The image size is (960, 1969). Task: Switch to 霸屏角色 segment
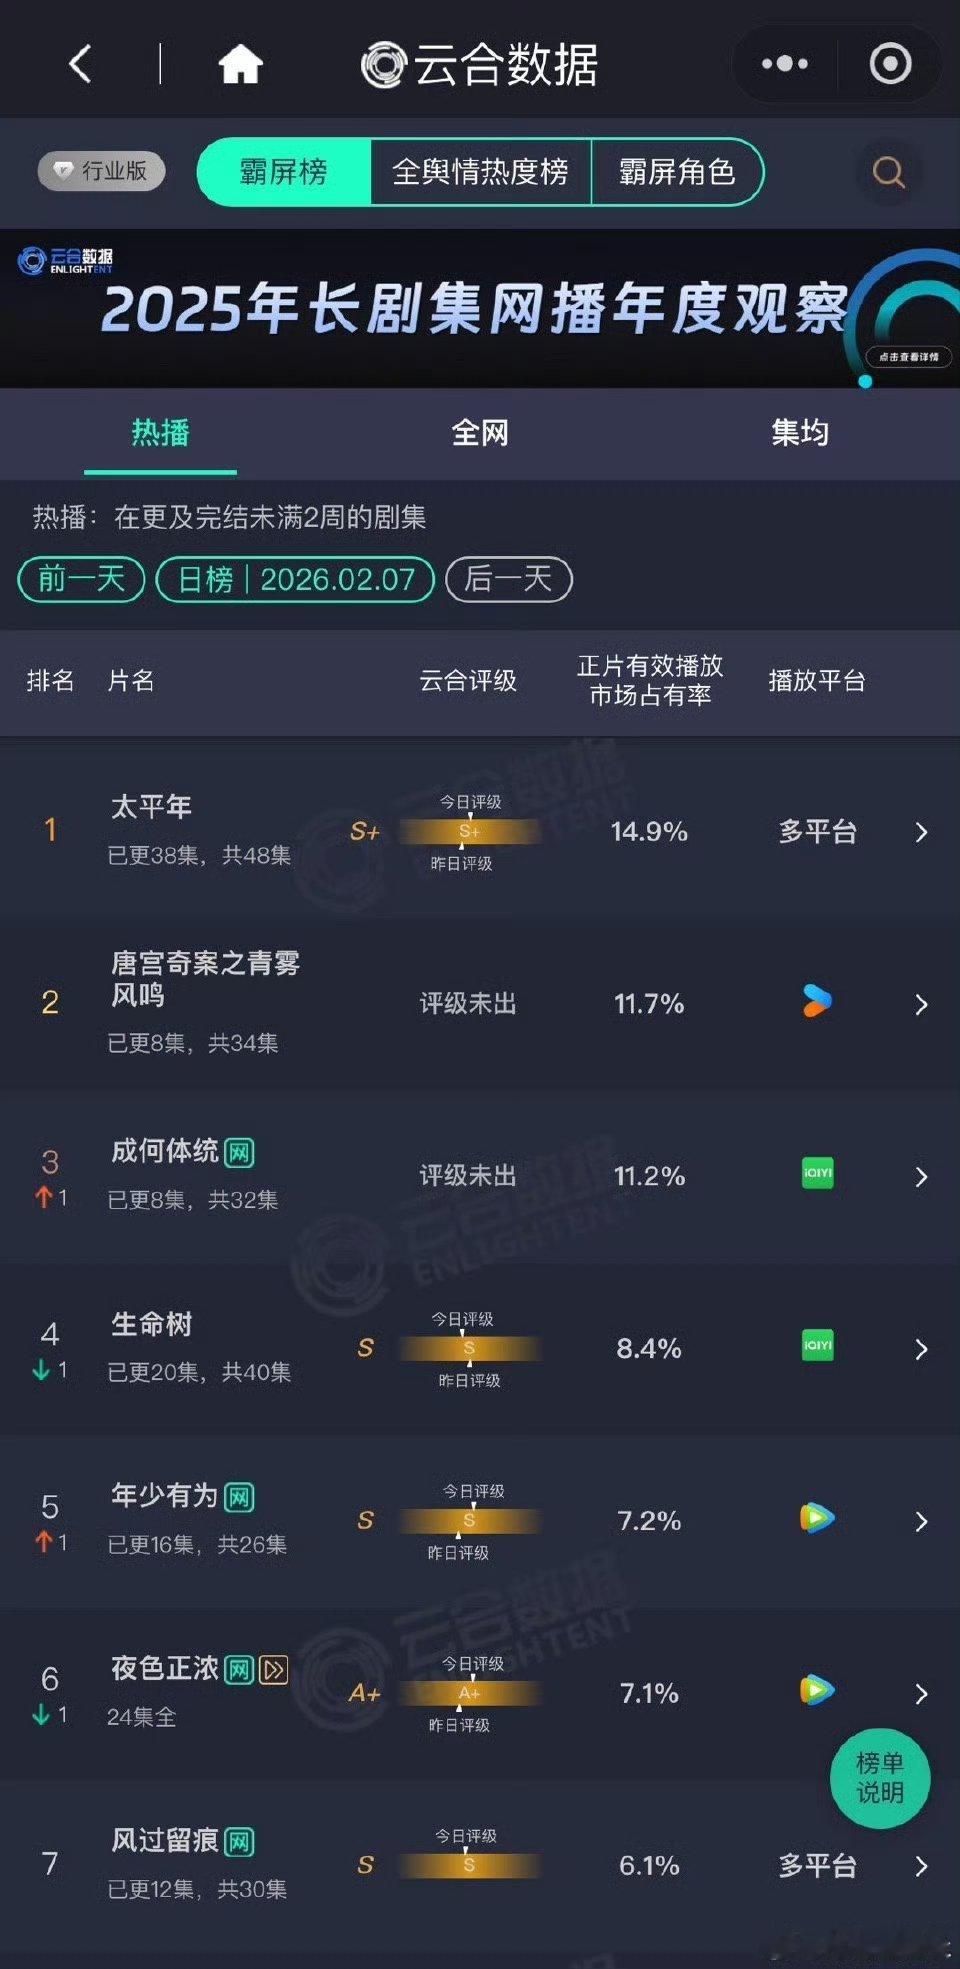[677, 172]
